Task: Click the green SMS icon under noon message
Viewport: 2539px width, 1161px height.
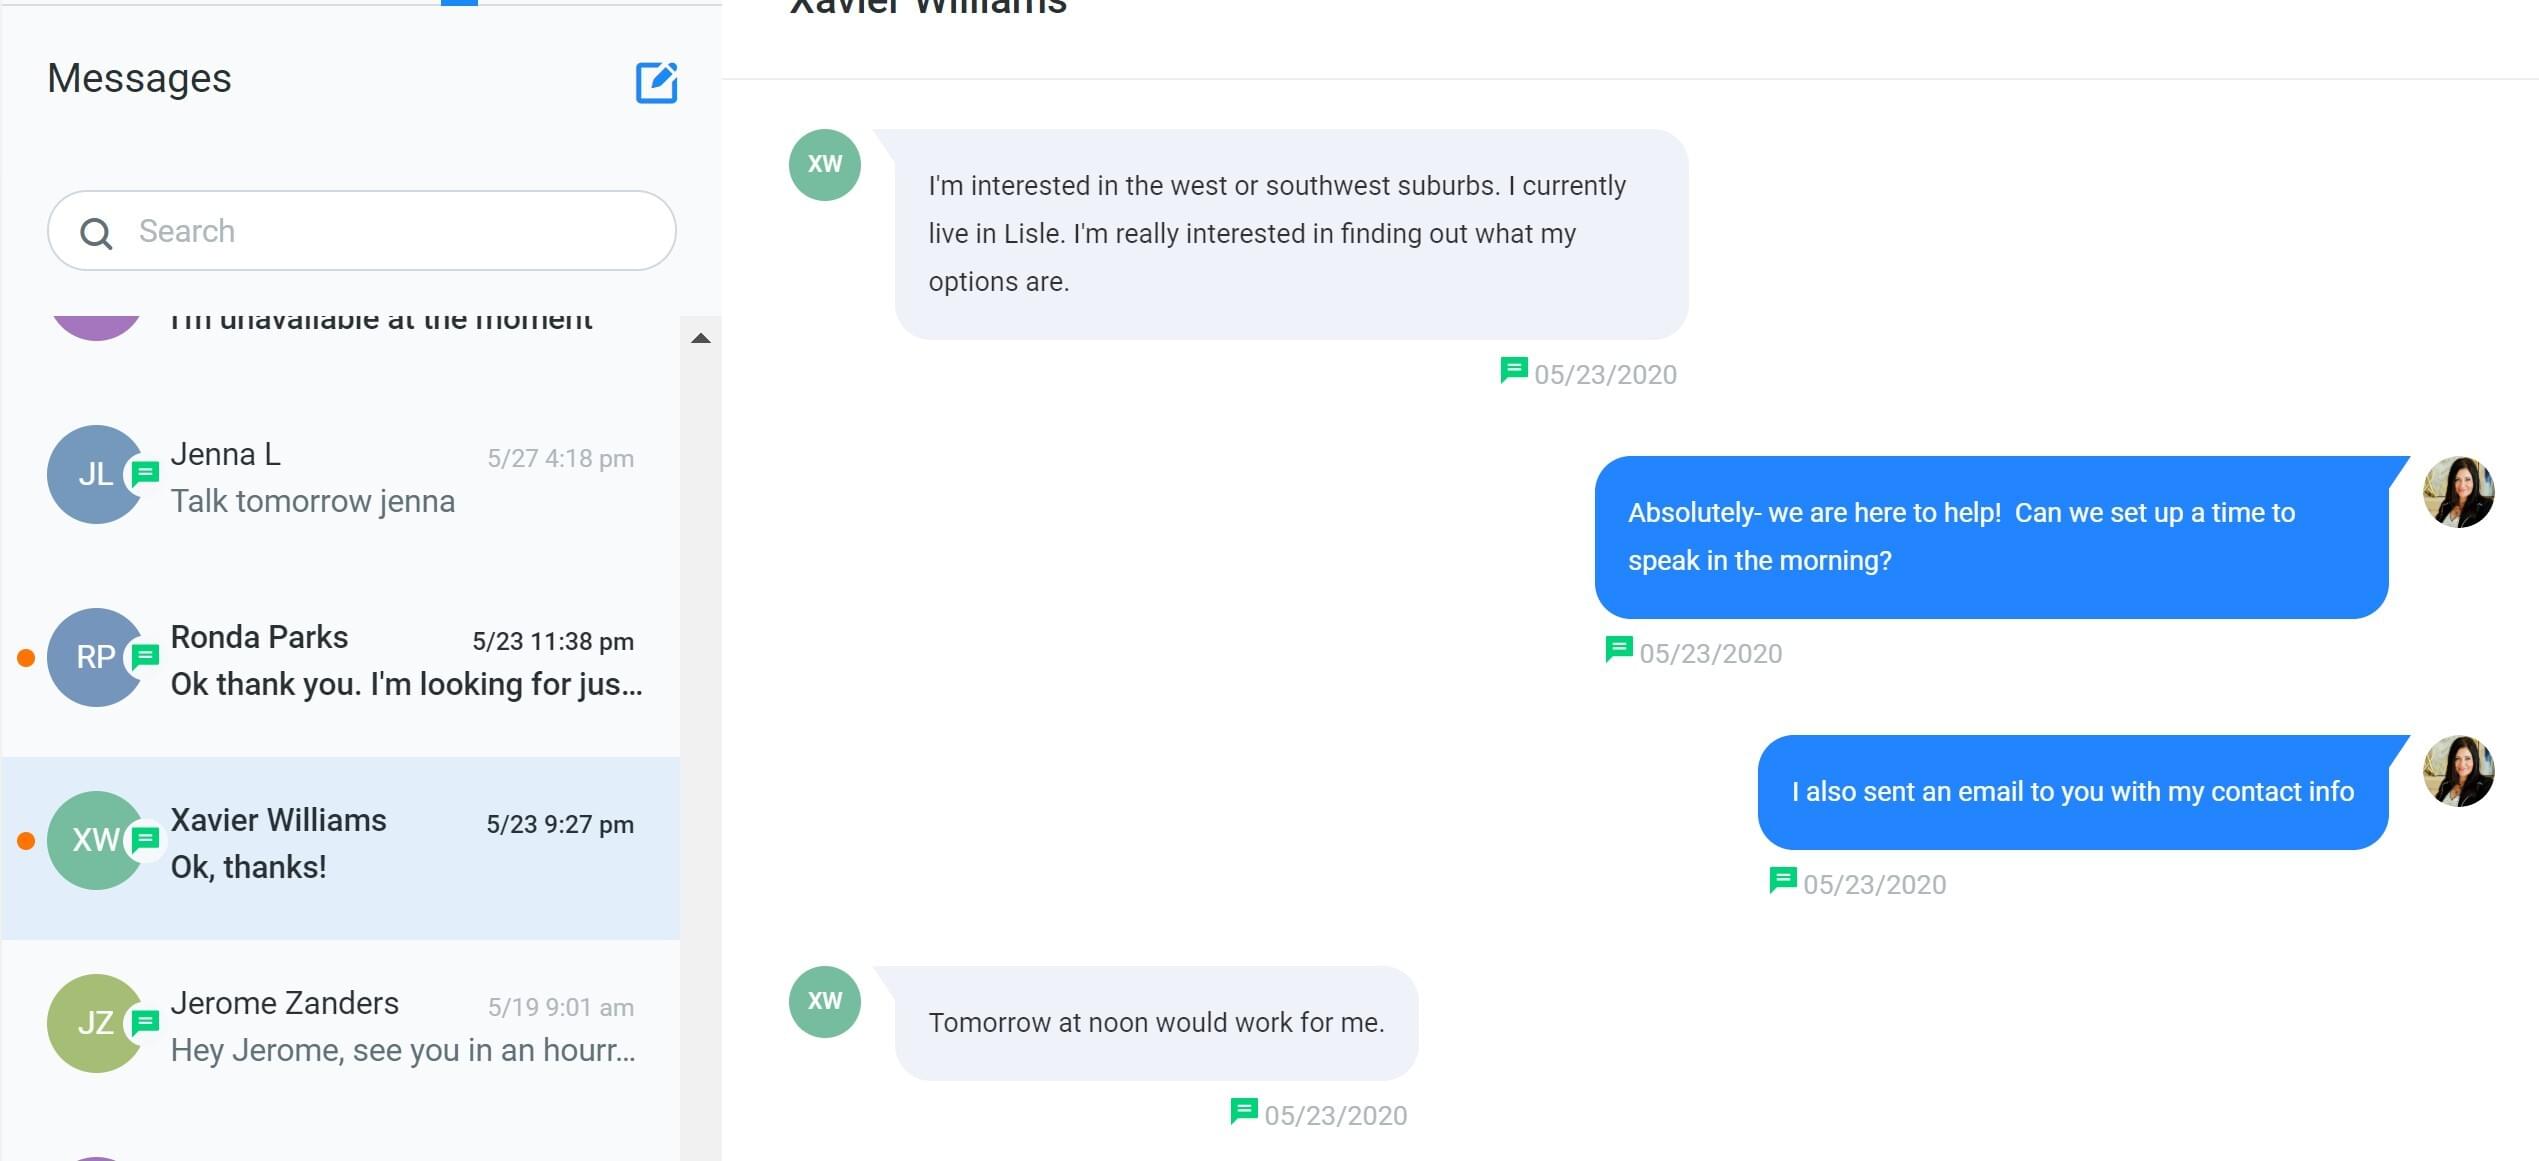Action: [x=1244, y=1111]
